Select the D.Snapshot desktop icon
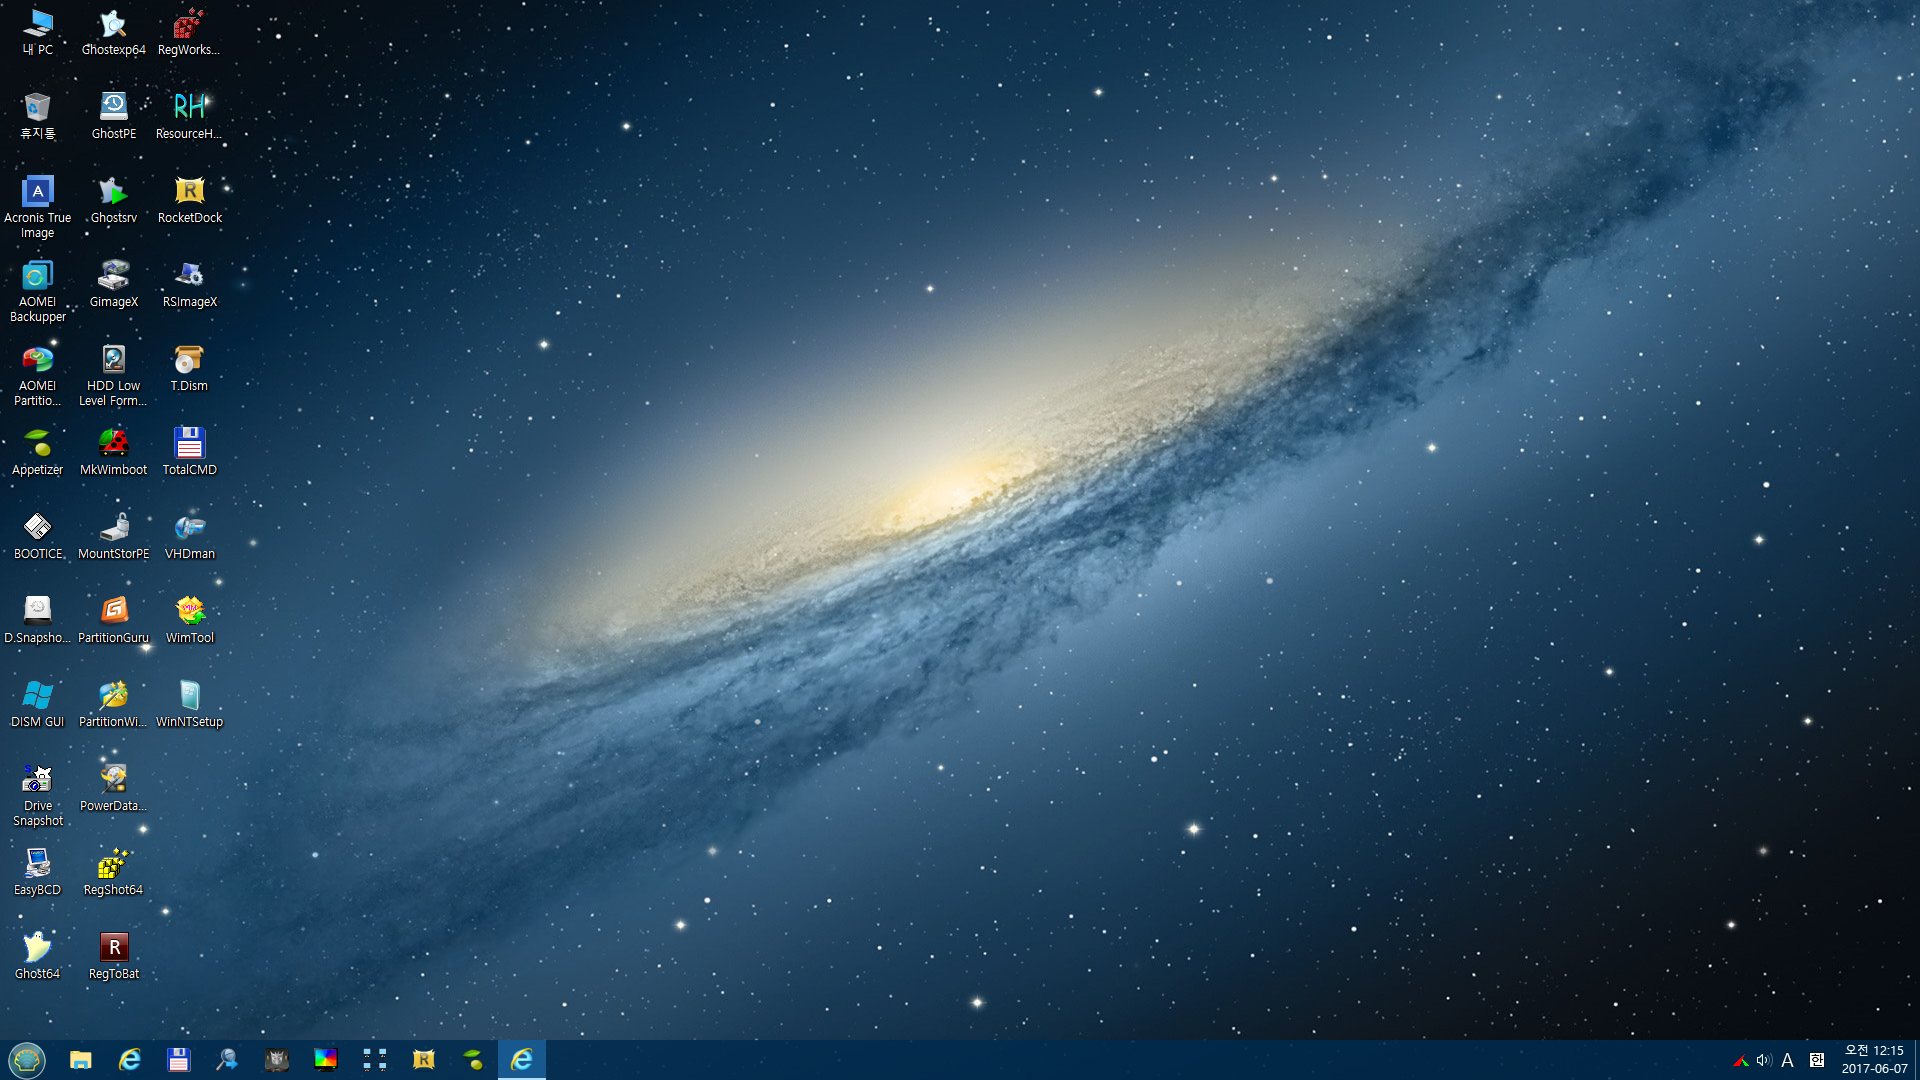The image size is (1920, 1080). (38, 620)
